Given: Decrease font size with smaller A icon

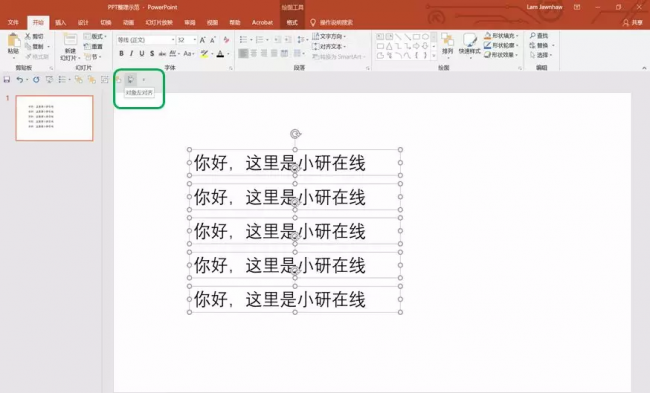Looking at the screenshot, I should coord(213,40).
